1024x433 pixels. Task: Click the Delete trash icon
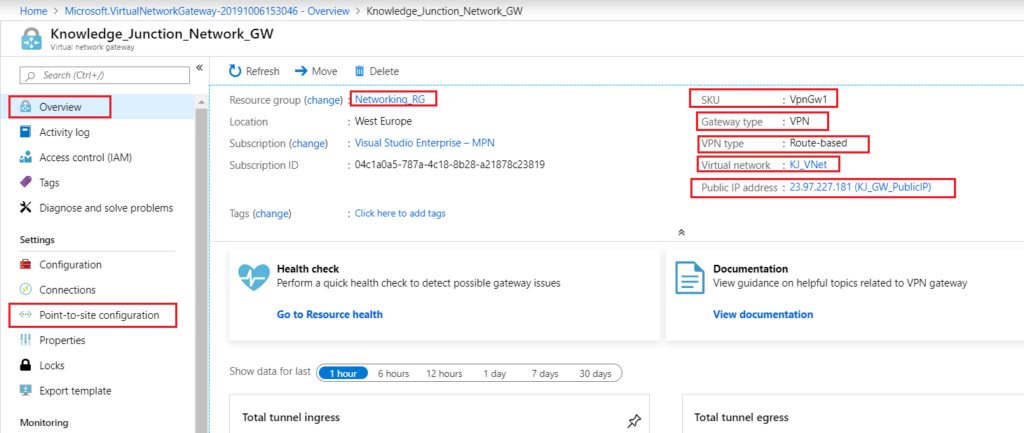[x=359, y=71]
